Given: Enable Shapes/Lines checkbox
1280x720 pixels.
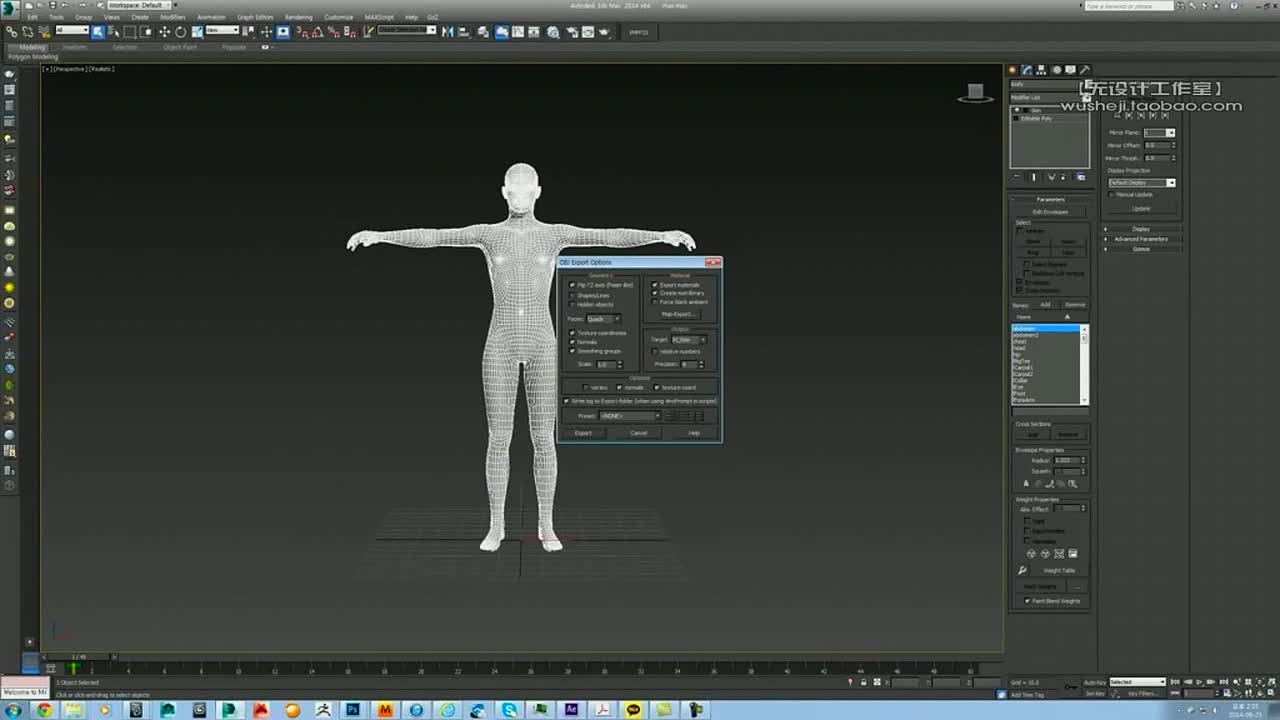Looking at the screenshot, I should 573,295.
